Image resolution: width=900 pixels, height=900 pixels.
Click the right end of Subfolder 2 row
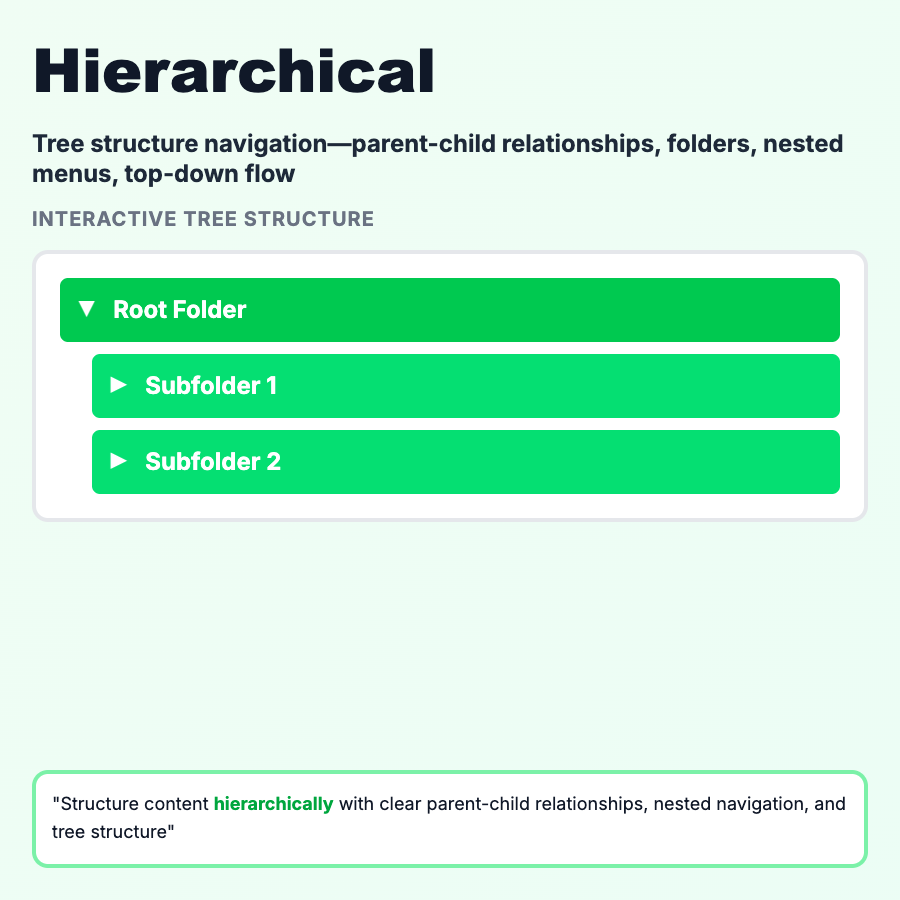[x=800, y=462]
